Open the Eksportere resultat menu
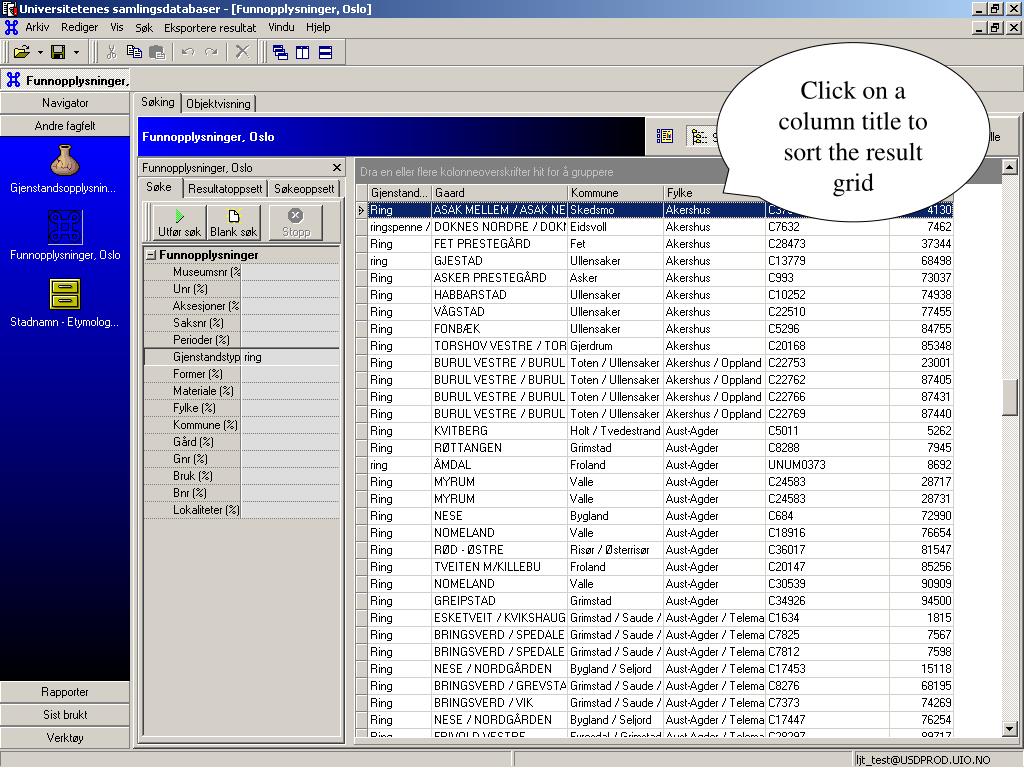This screenshot has height=768, width=1024. point(210,27)
